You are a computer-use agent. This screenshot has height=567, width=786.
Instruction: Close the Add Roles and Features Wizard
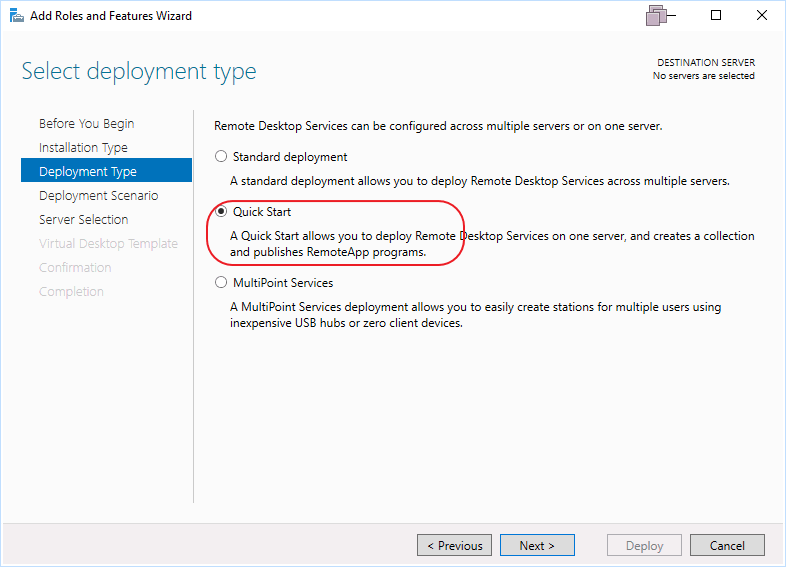(761, 16)
